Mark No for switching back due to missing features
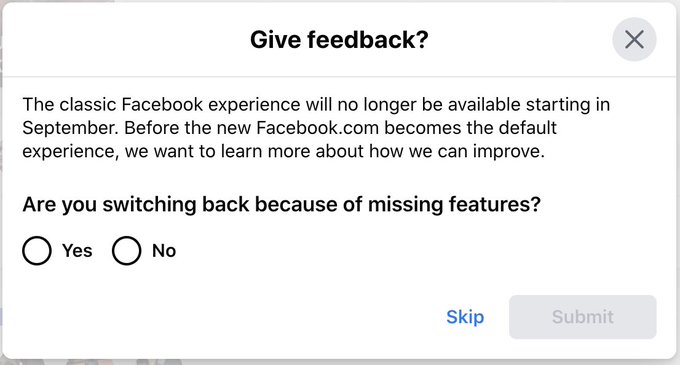 tap(126, 251)
